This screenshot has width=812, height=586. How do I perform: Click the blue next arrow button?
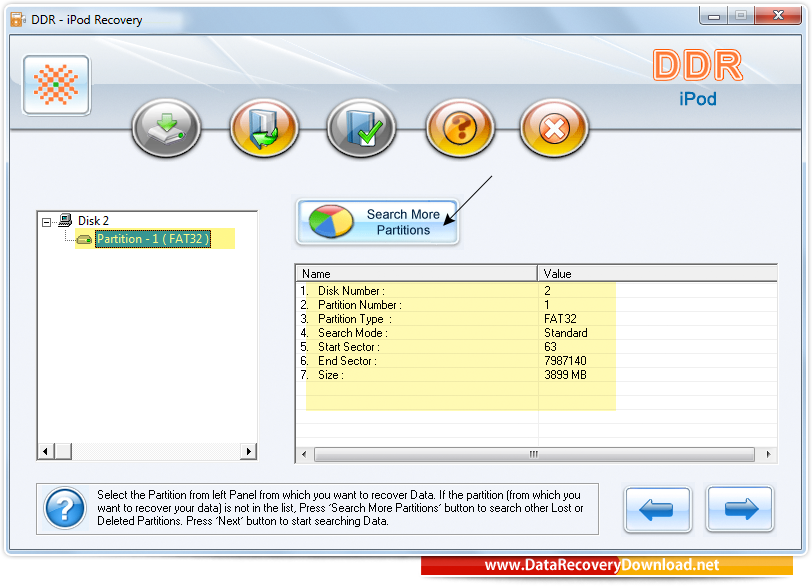[x=741, y=509]
